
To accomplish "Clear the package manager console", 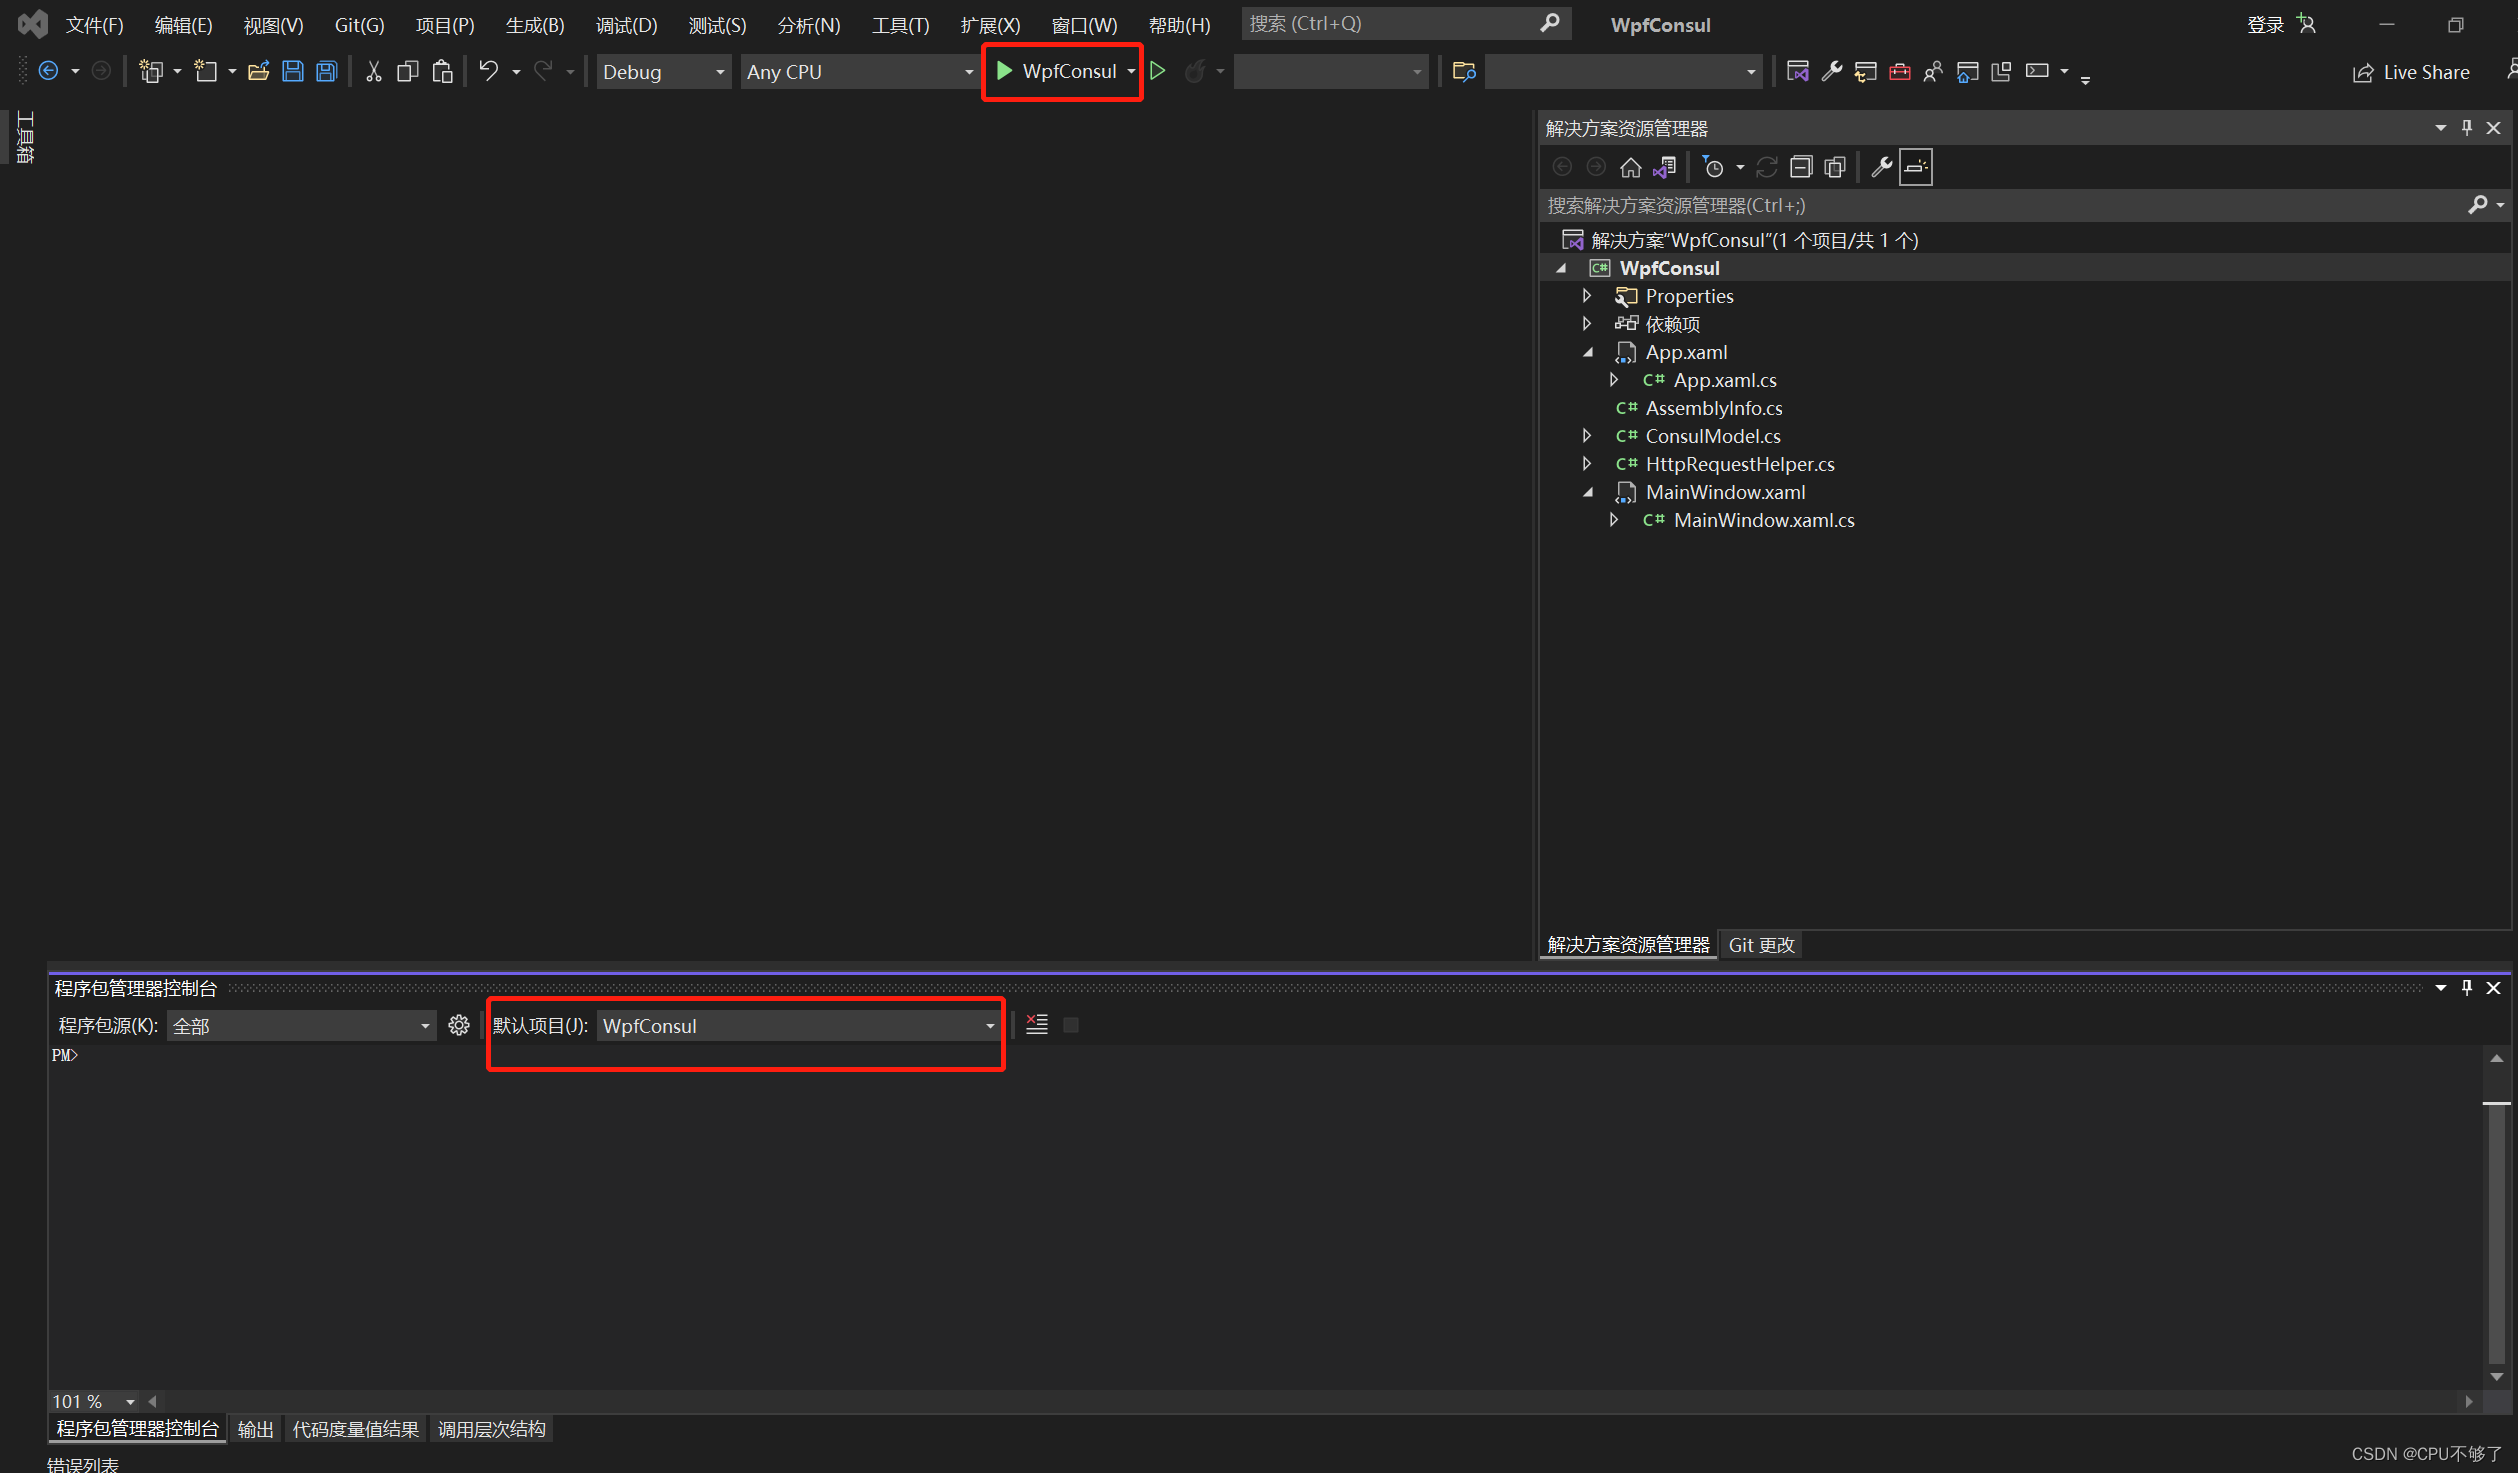I will 1037,1025.
